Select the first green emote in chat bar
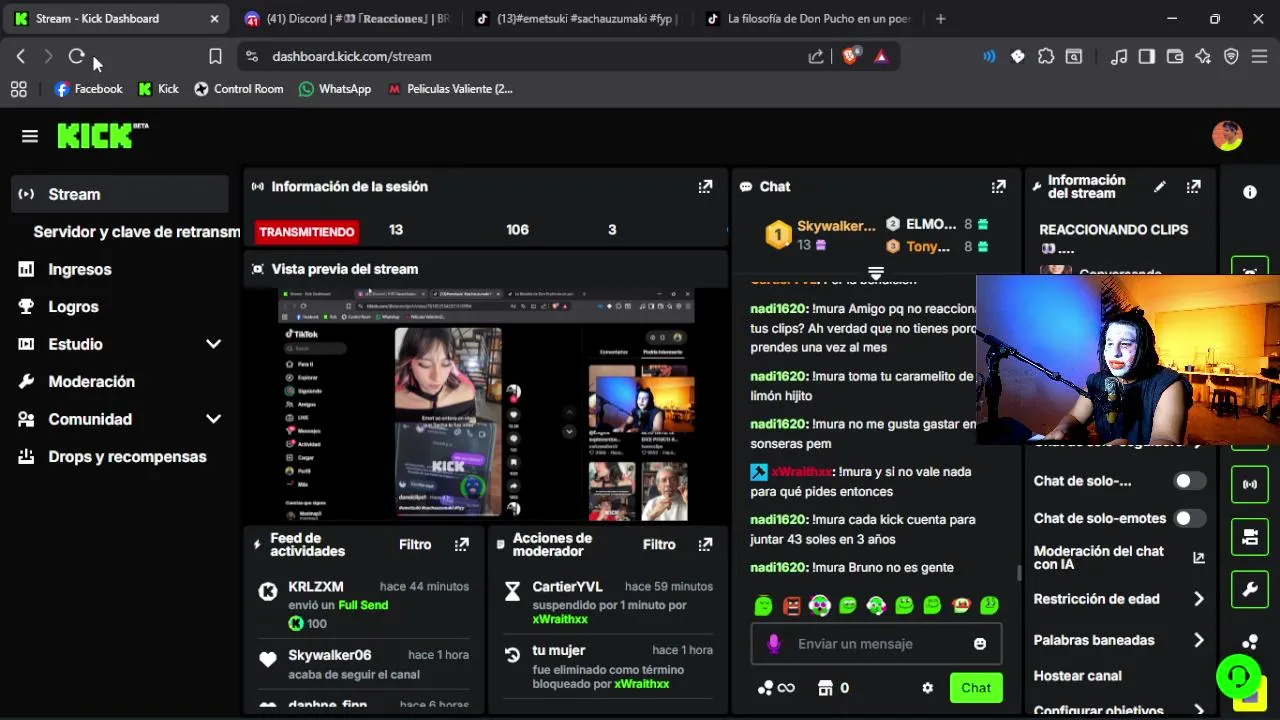 point(763,605)
